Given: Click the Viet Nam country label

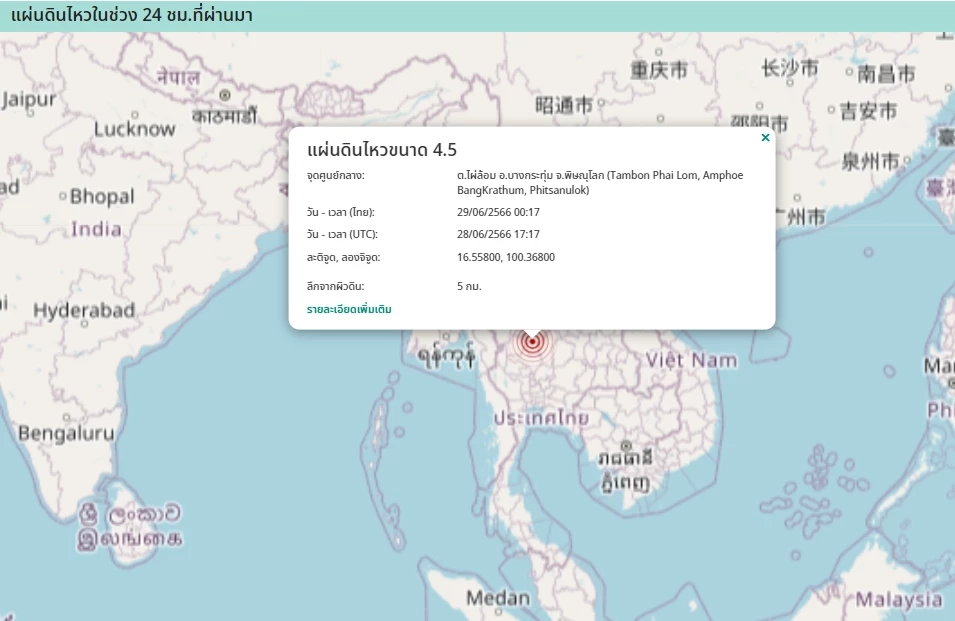Looking at the screenshot, I should pos(691,360).
